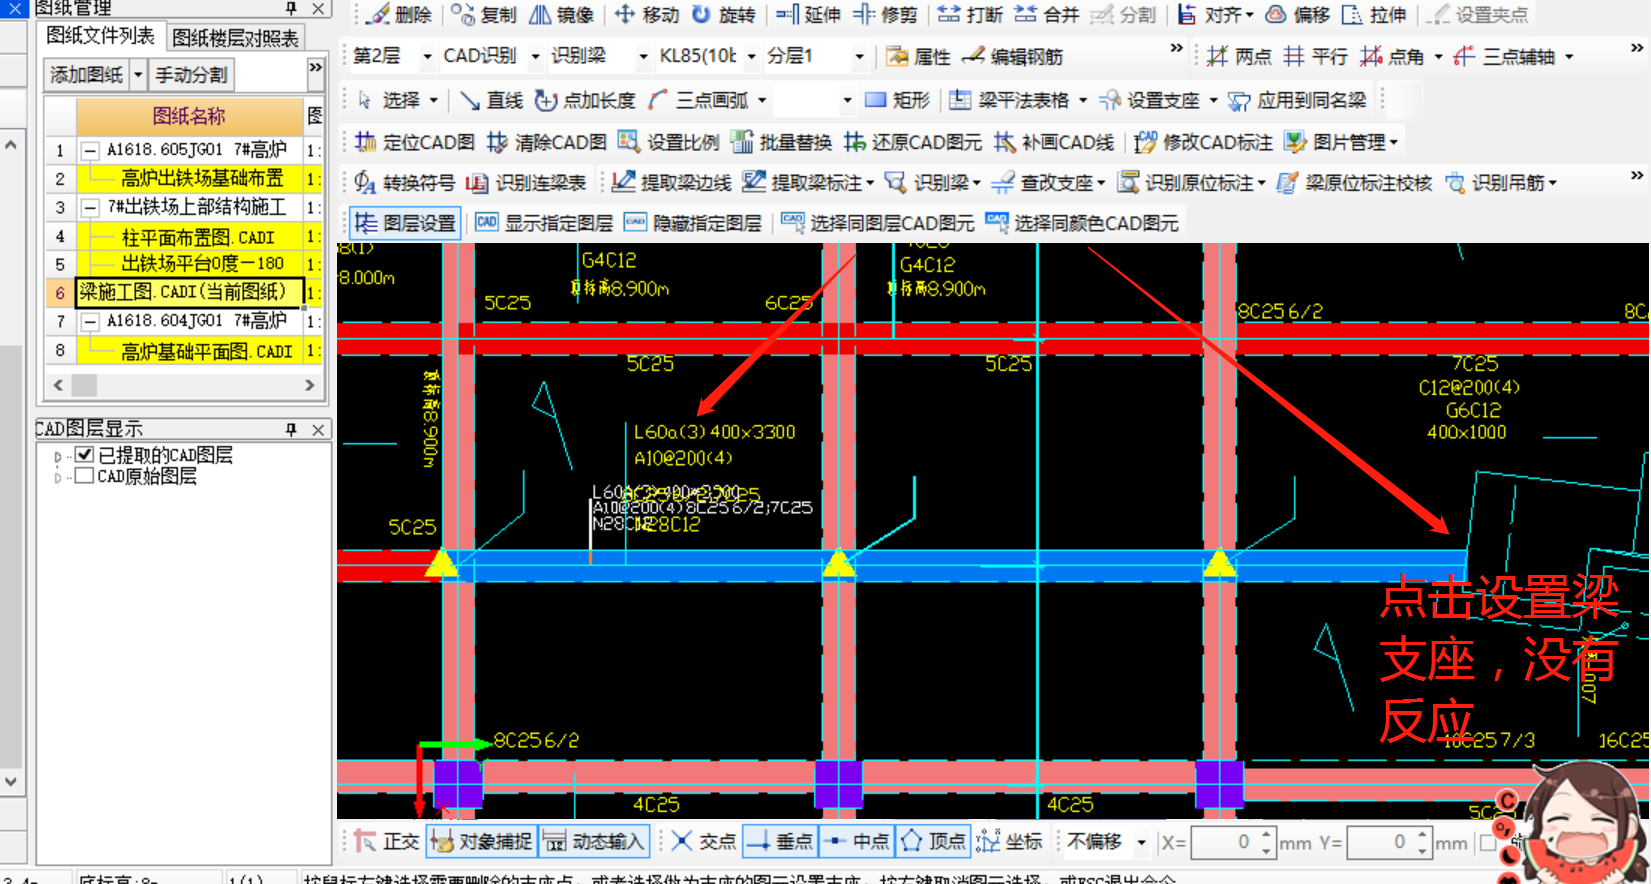Select 点加长度 drawing tool
The width and height of the screenshot is (1651, 884).
pyautogui.click(x=585, y=100)
